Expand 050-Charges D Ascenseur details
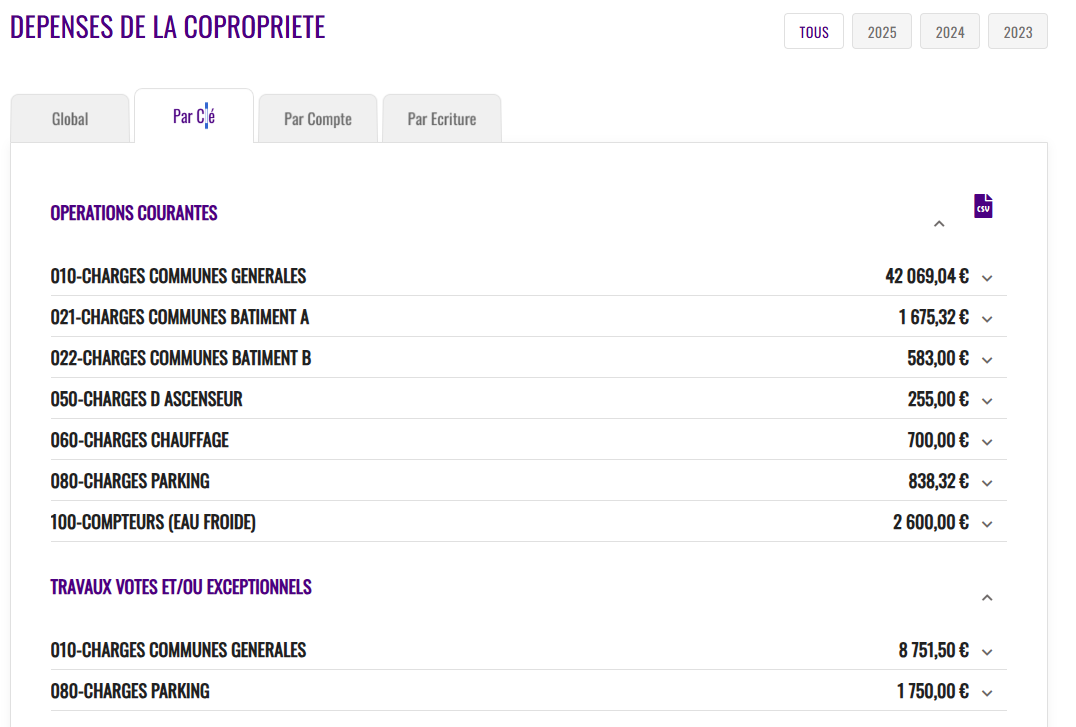The image size is (1076, 727). coord(987,401)
